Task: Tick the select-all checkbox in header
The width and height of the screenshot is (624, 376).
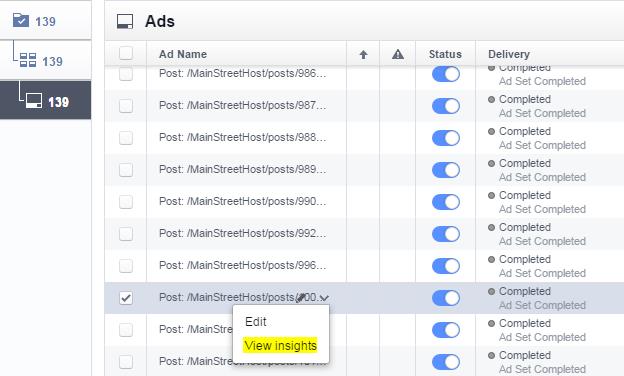Action: click(x=126, y=53)
